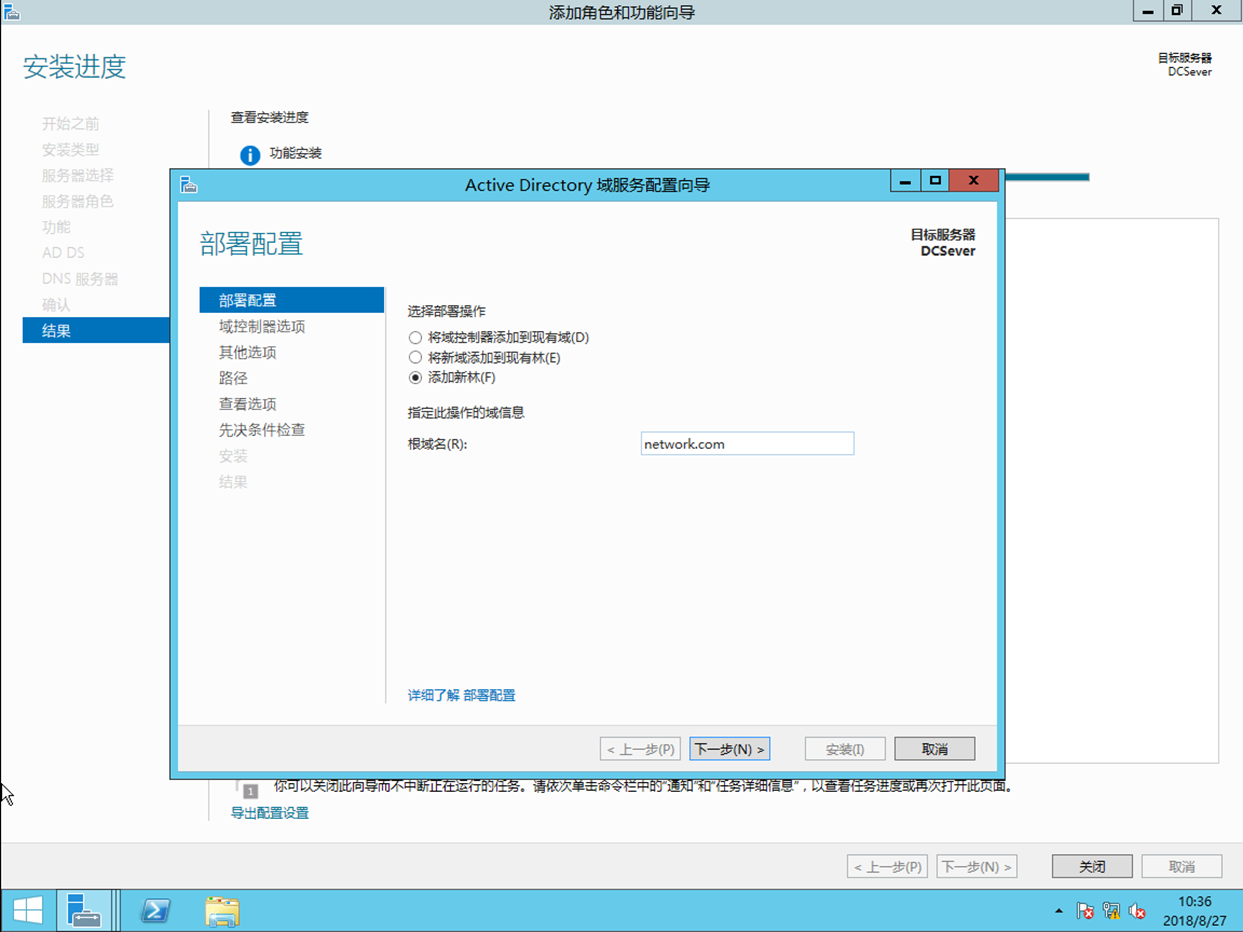1243x932 pixels.
Task: Click the Windows Start button
Action: (x=28, y=910)
